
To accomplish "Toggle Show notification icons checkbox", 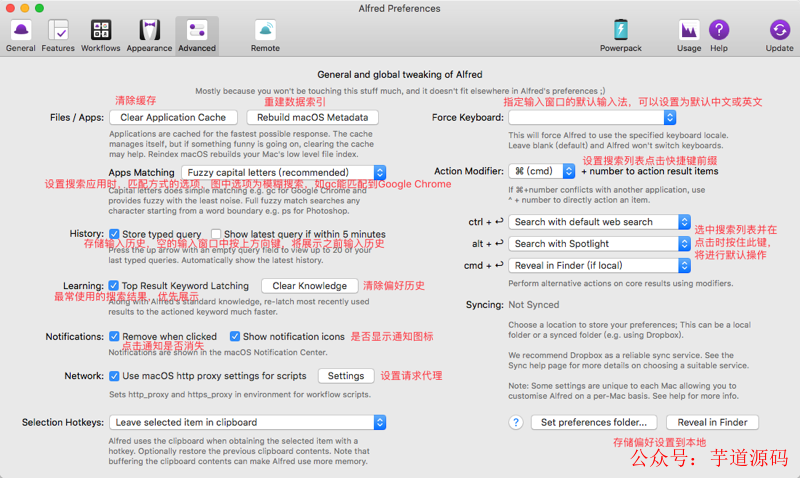I will [235, 336].
